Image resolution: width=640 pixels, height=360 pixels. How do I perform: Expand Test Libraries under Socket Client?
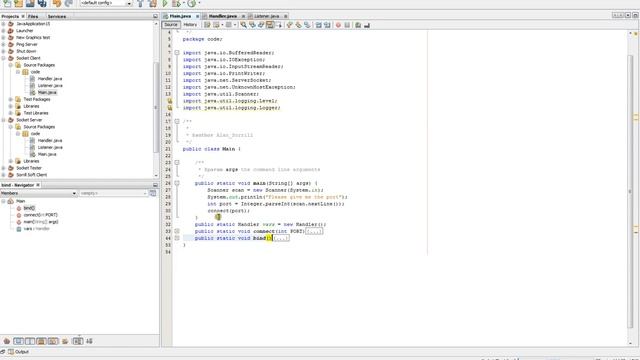11,113
